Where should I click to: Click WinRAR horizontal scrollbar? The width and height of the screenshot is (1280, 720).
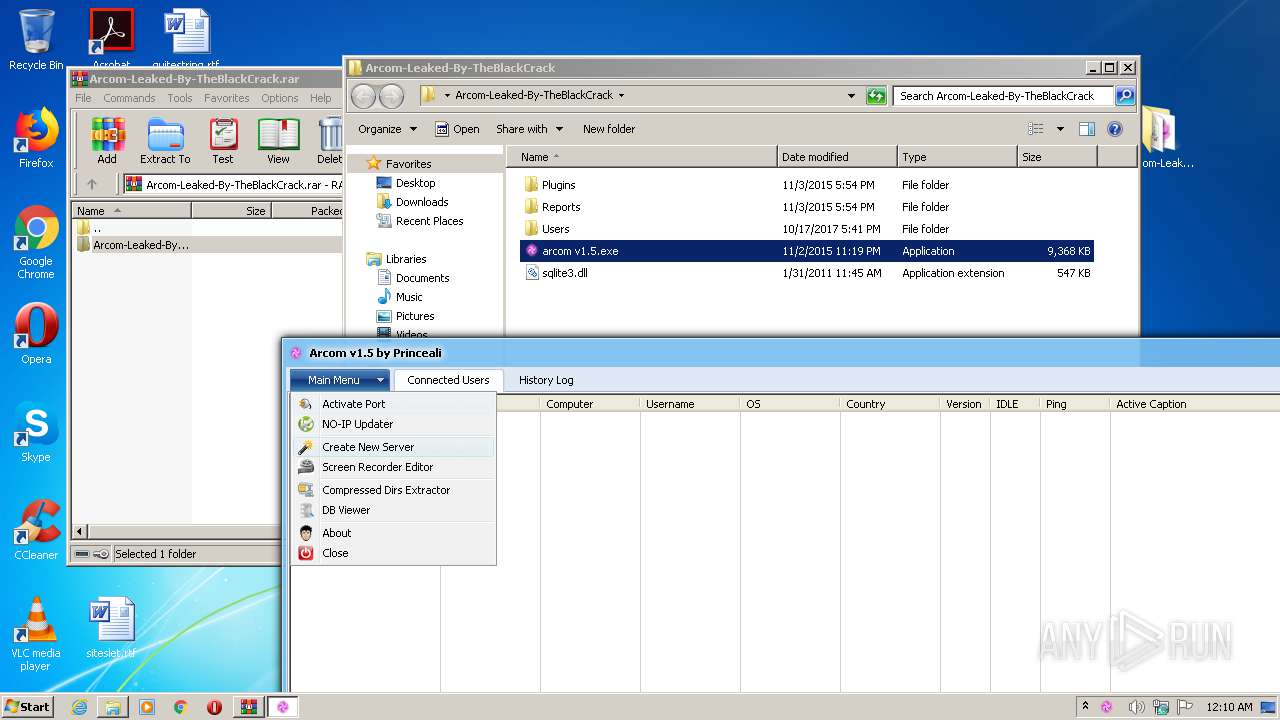coord(175,532)
